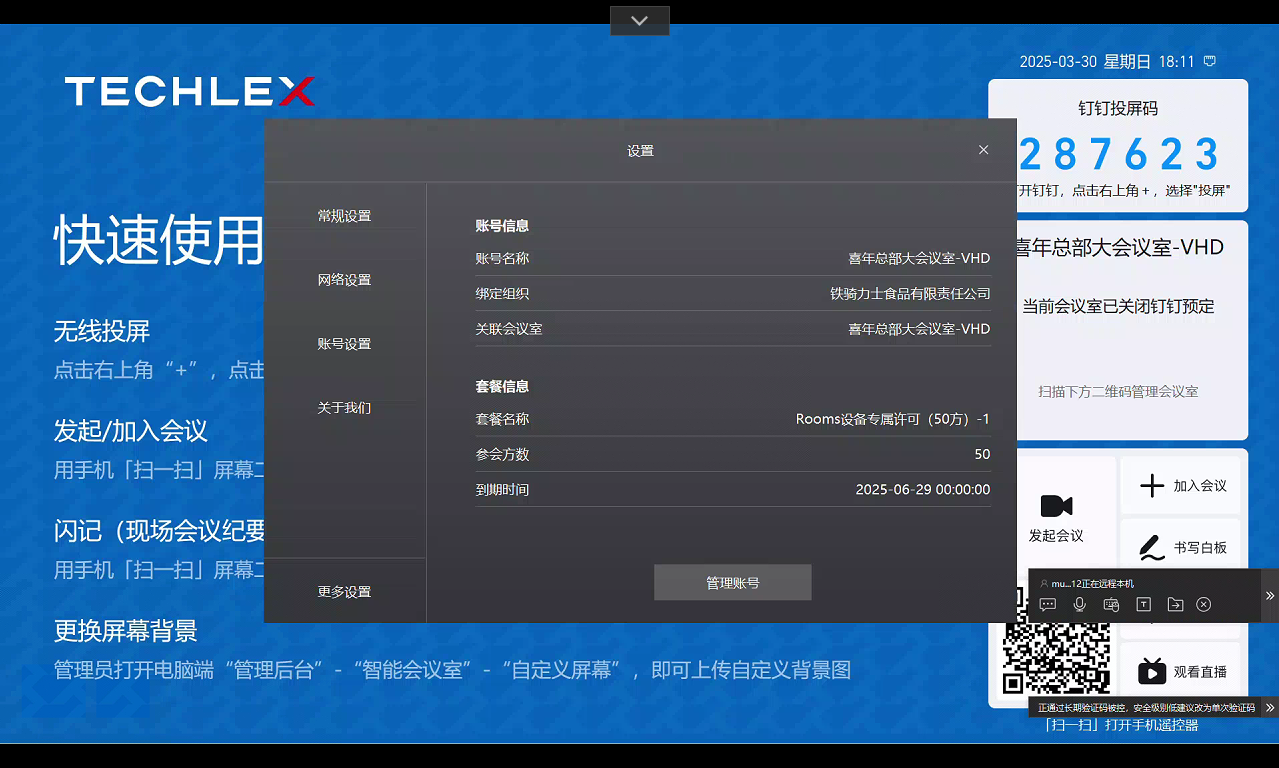Click the 绑定组织 label
The width and height of the screenshot is (1279, 768).
point(502,294)
